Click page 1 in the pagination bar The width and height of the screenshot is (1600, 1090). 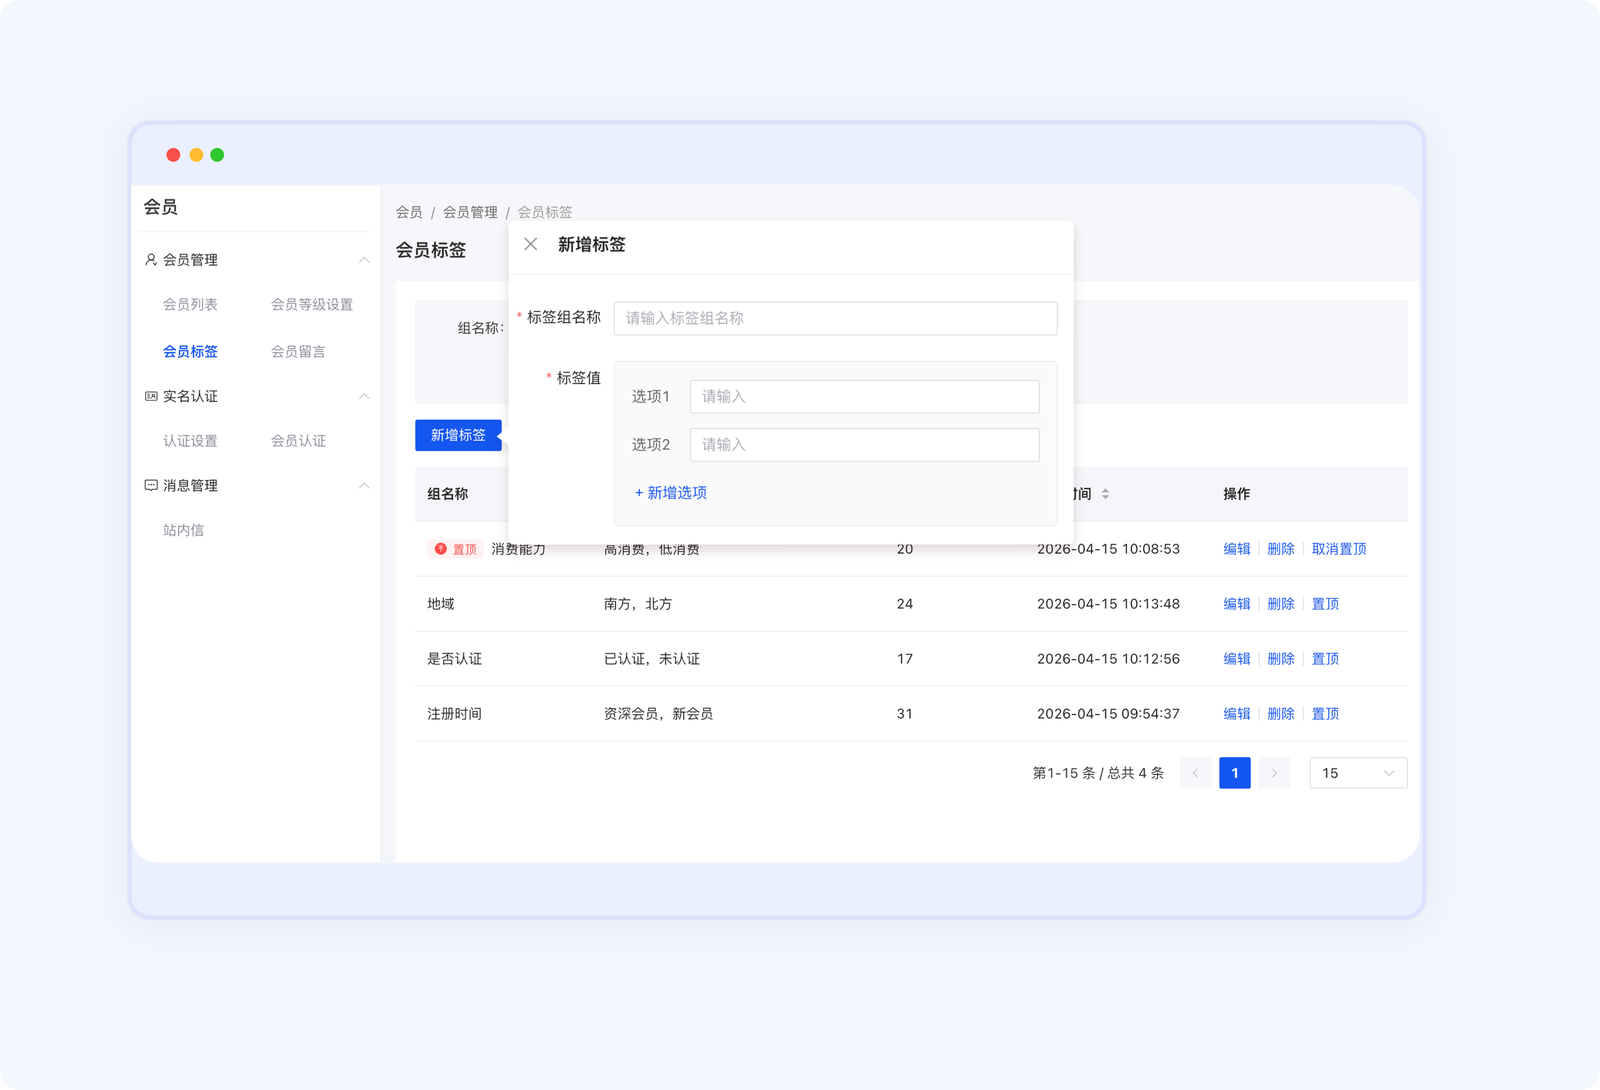(1235, 772)
